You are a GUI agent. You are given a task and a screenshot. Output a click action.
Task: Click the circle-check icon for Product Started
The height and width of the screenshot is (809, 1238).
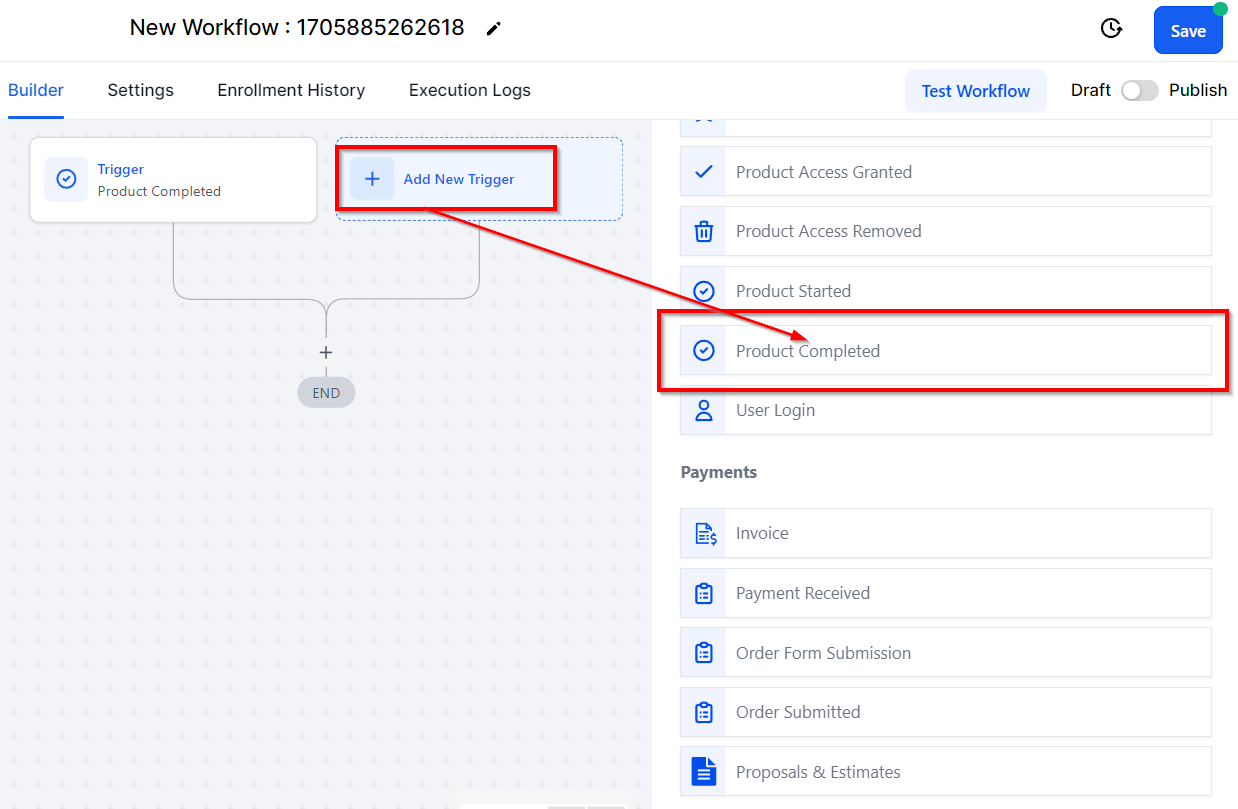point(704,291)
